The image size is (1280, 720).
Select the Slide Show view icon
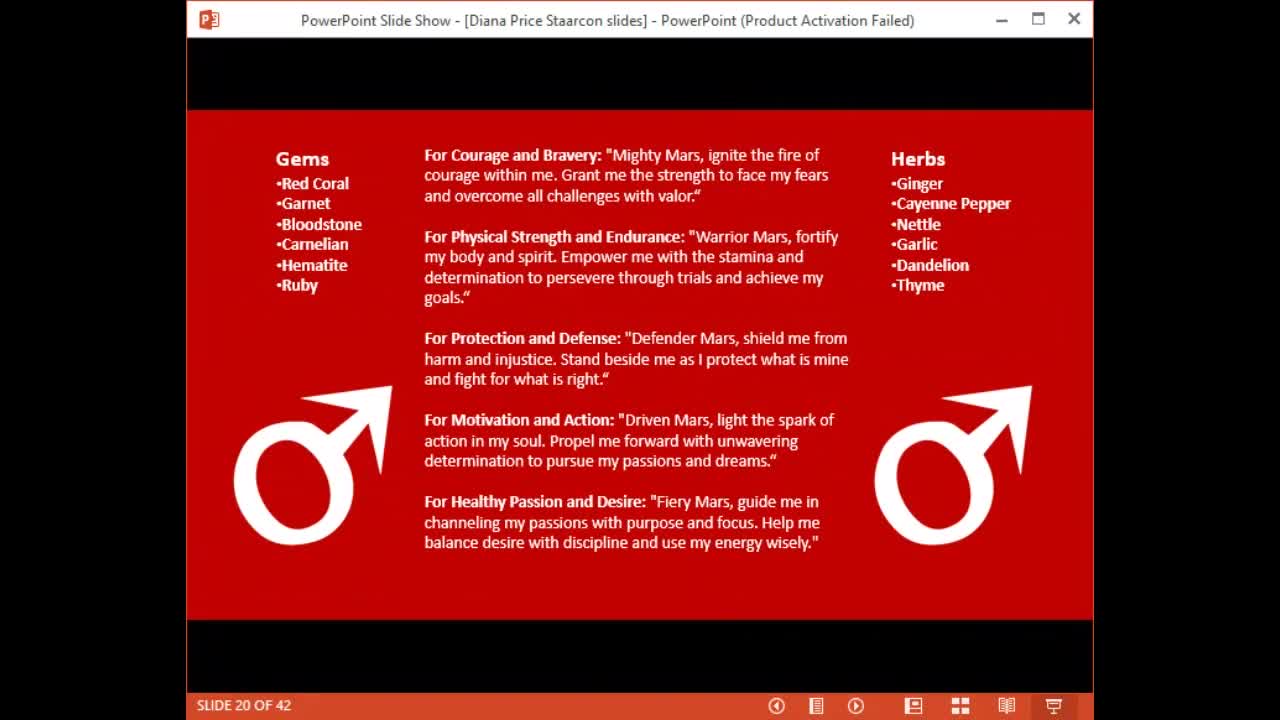1053,706
